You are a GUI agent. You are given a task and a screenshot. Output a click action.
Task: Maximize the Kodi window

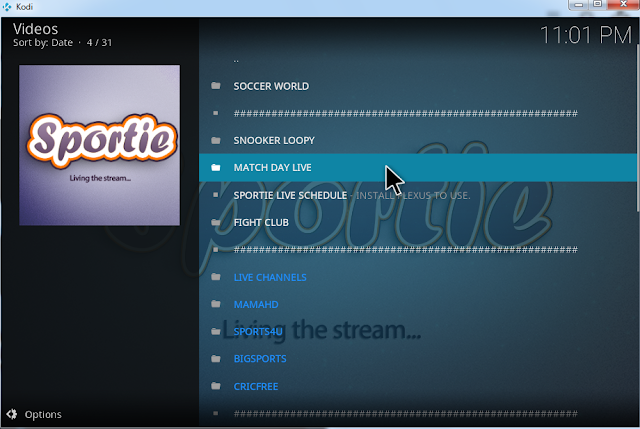tap(597, 4)
